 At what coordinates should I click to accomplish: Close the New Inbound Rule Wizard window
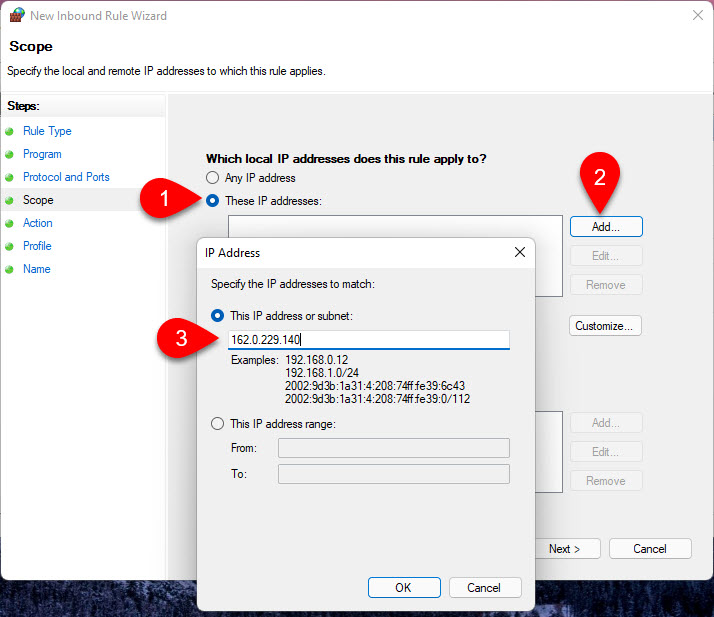[x=698, y=15]
